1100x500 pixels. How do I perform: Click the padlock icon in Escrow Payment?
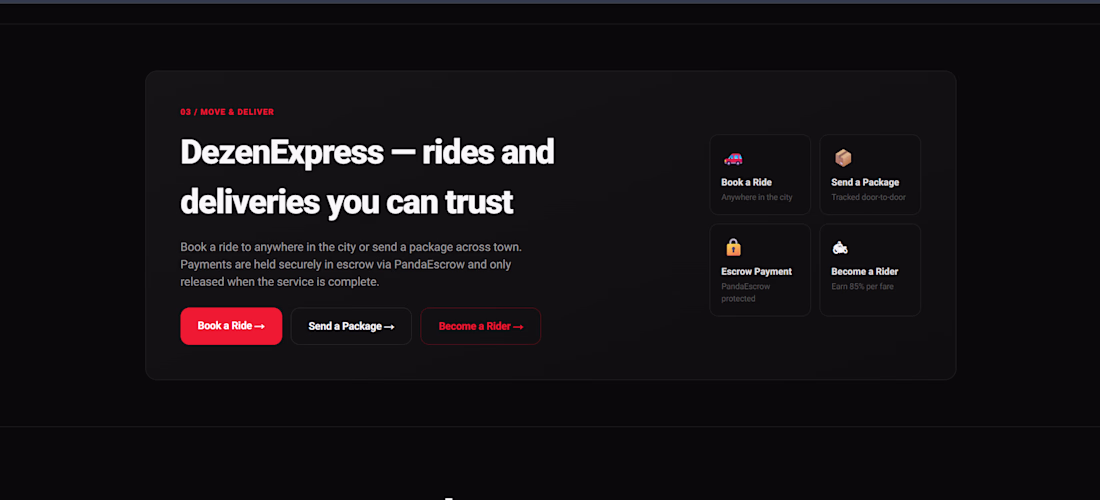tap(733, 248)
